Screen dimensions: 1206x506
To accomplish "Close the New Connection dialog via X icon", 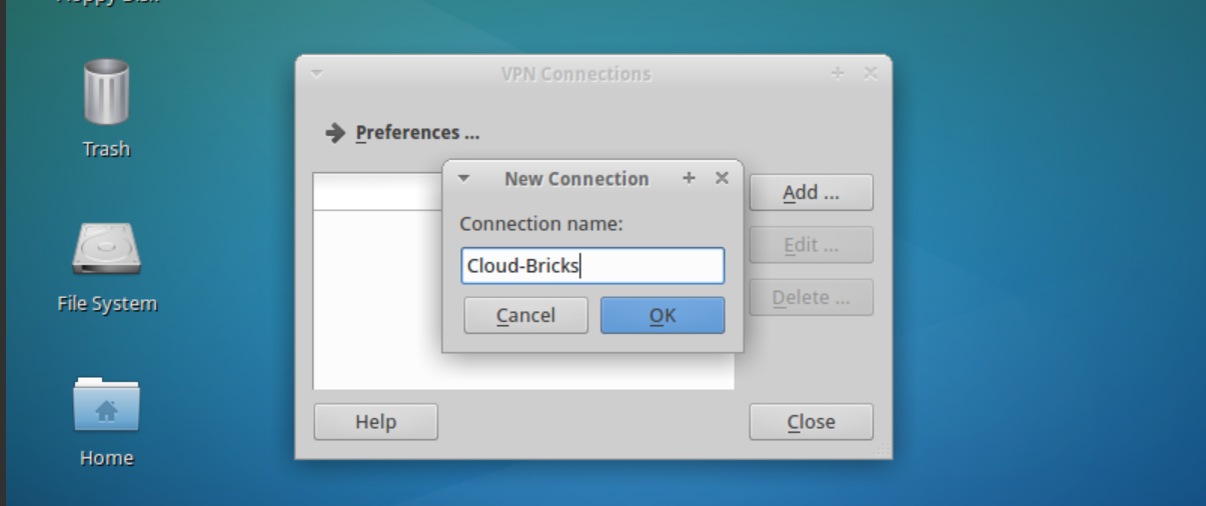I will 722,178.
